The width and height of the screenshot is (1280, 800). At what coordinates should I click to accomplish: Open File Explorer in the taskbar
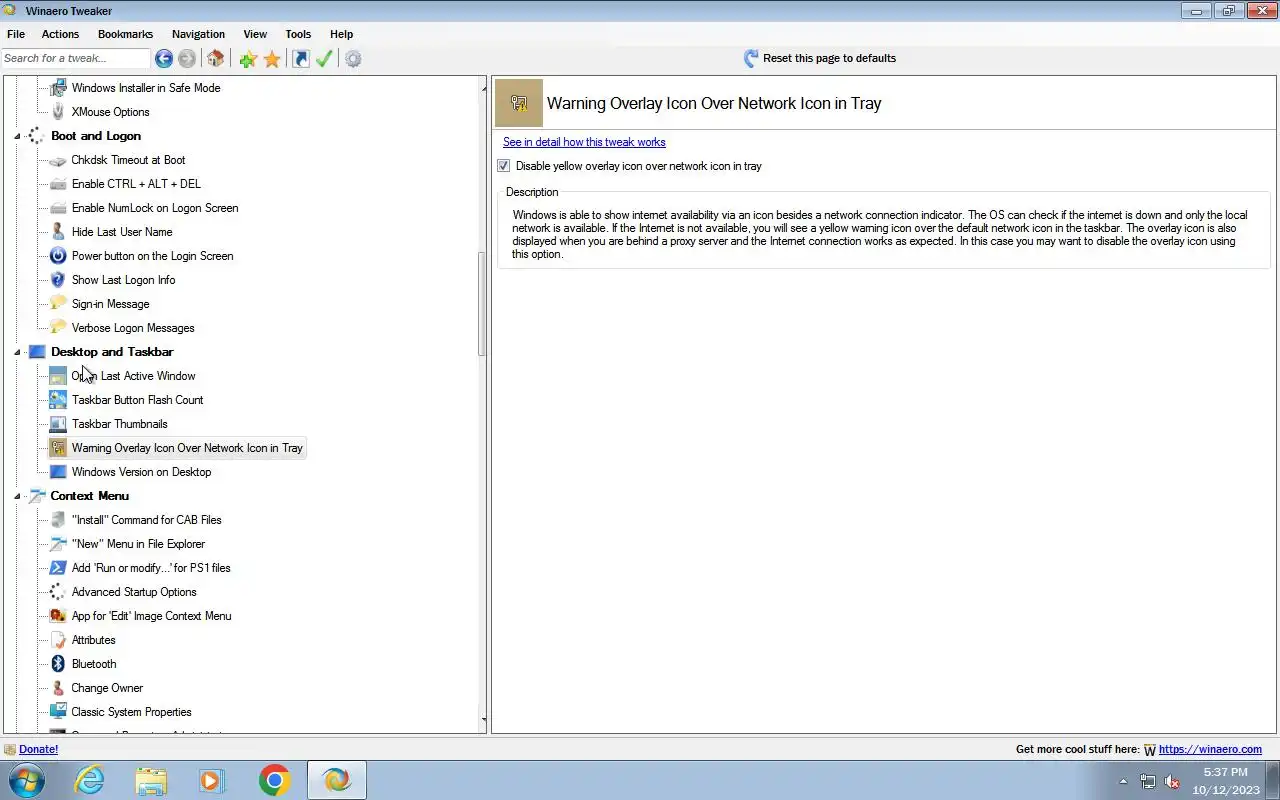[151, 780]
